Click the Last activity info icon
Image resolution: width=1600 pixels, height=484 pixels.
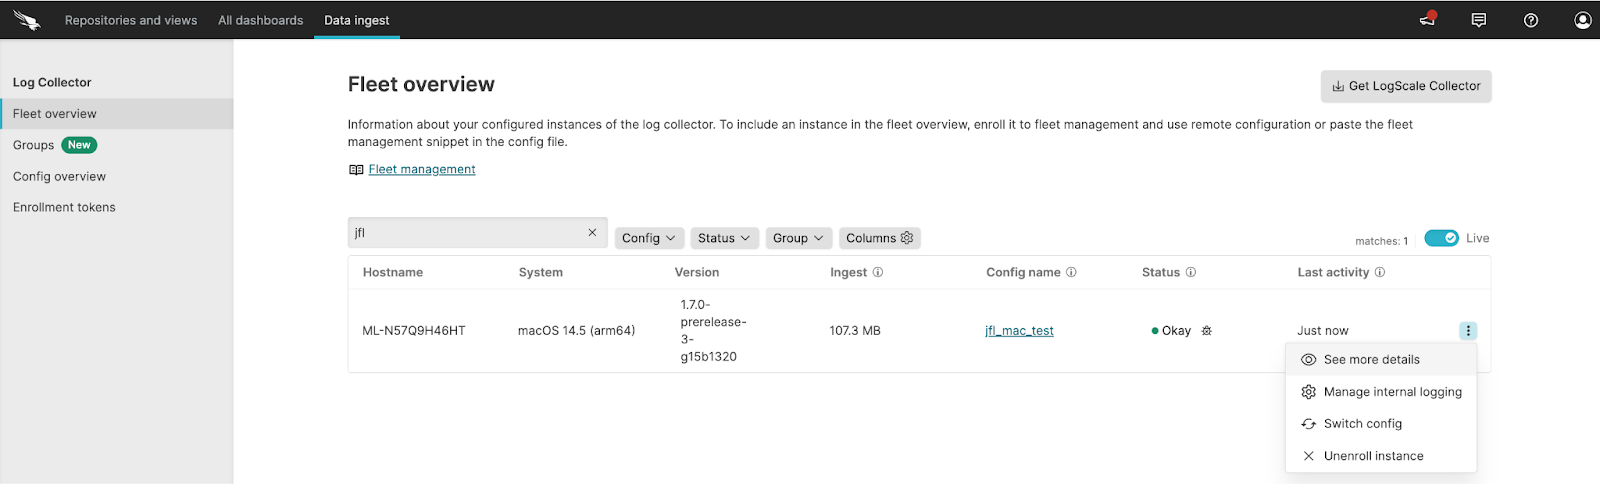[1380, 272]
